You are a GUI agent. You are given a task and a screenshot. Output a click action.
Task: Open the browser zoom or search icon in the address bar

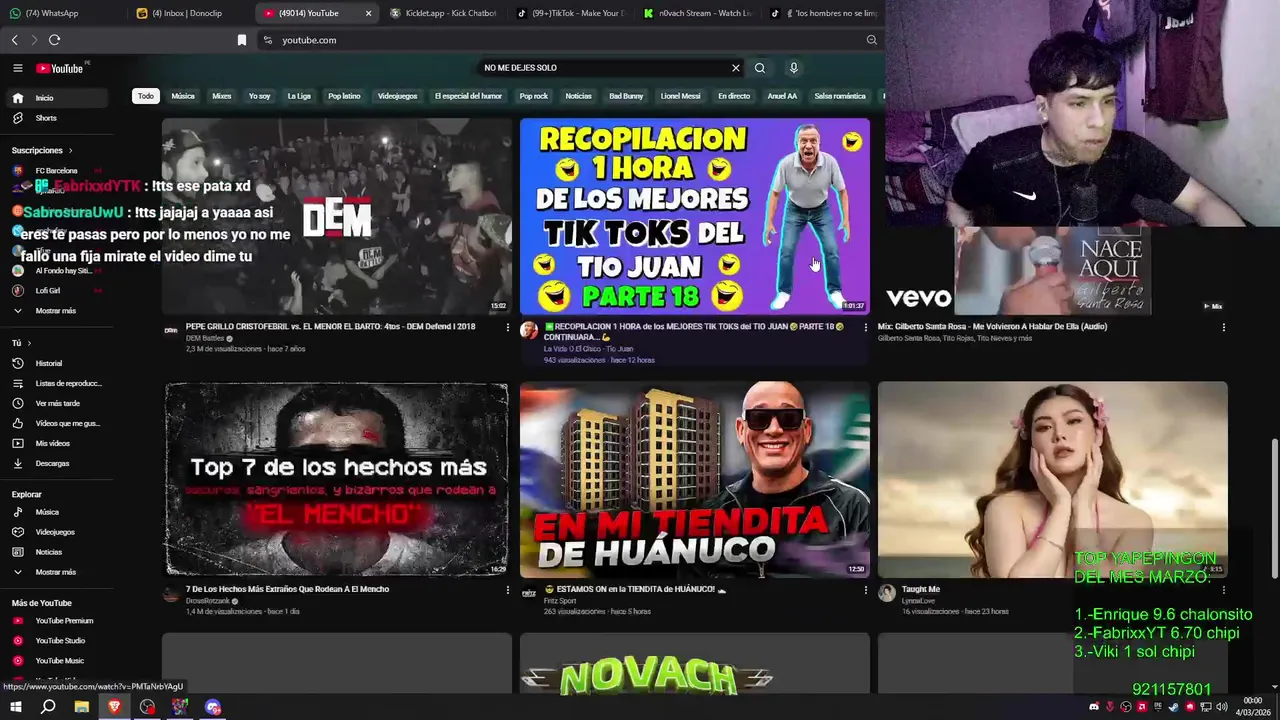(871, 40)
